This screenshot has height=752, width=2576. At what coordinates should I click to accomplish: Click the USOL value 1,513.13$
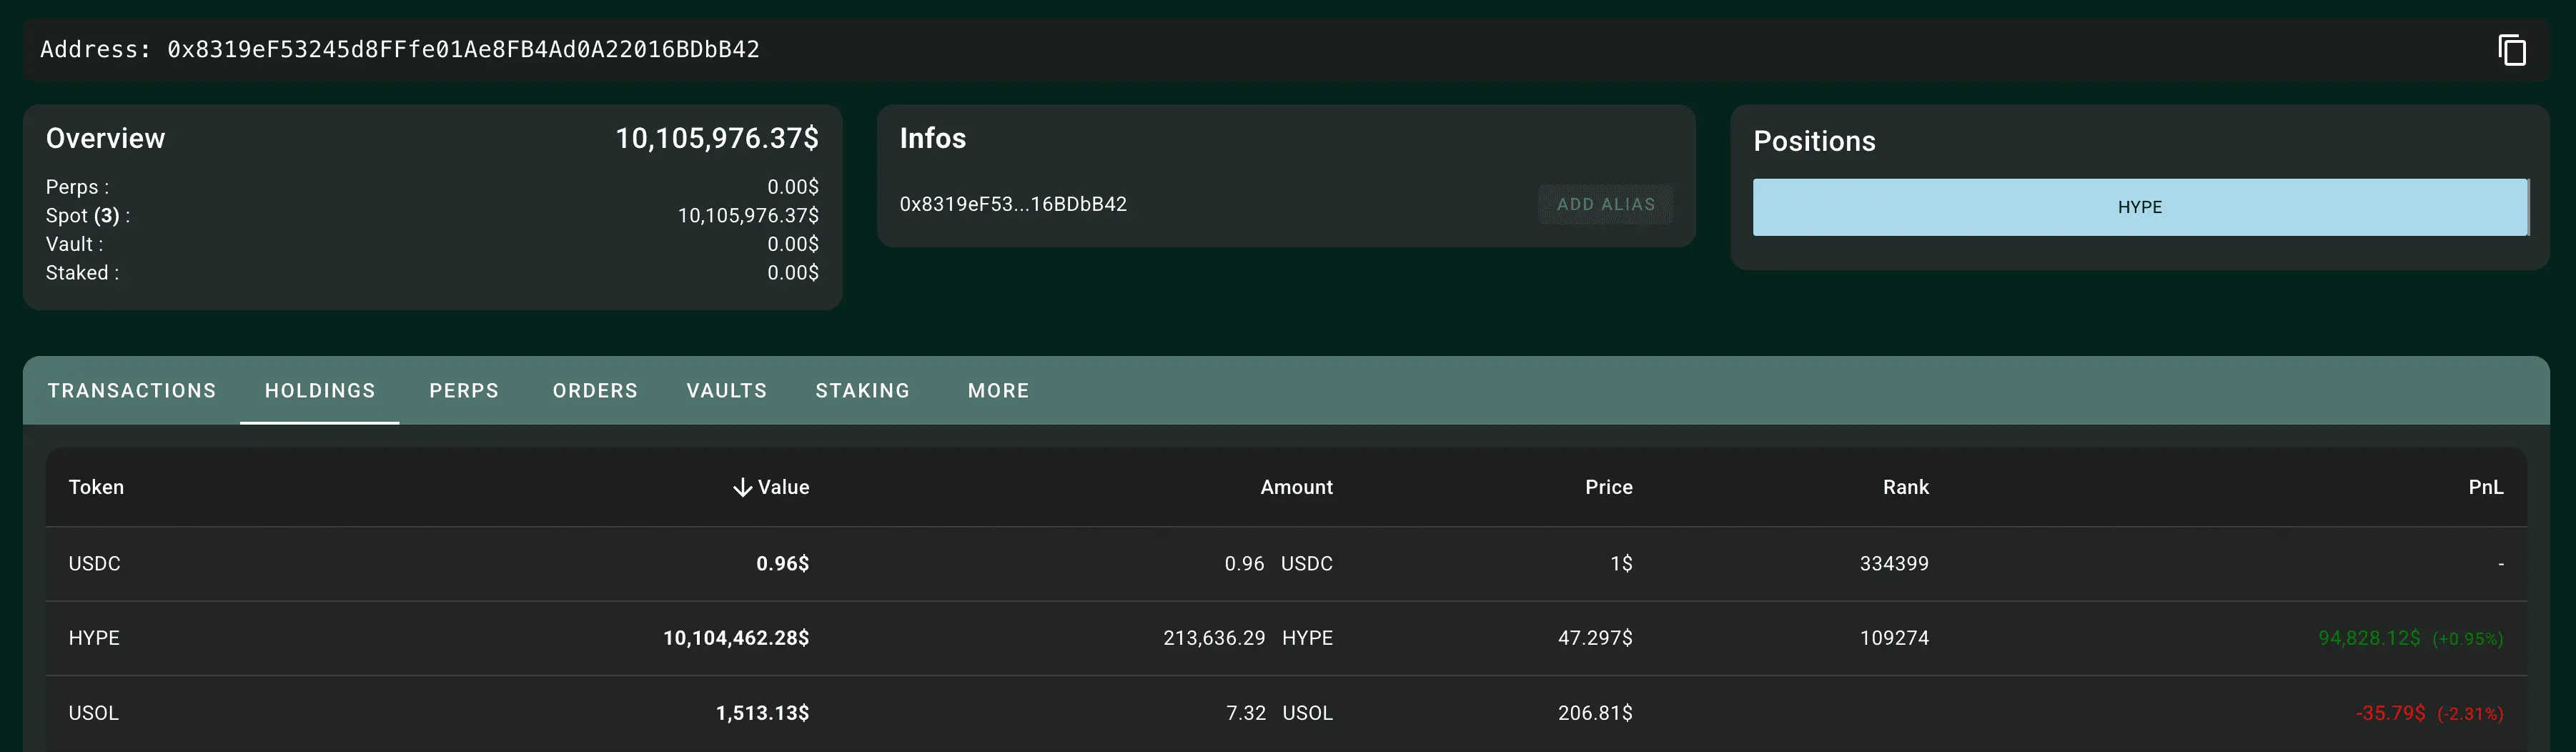pos(762,713)
